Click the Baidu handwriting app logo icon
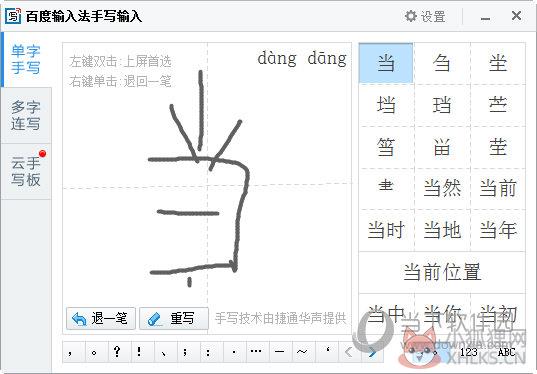The height and width of the screenshot is (374, 537). pyautogui.click(x=13, y=16)
